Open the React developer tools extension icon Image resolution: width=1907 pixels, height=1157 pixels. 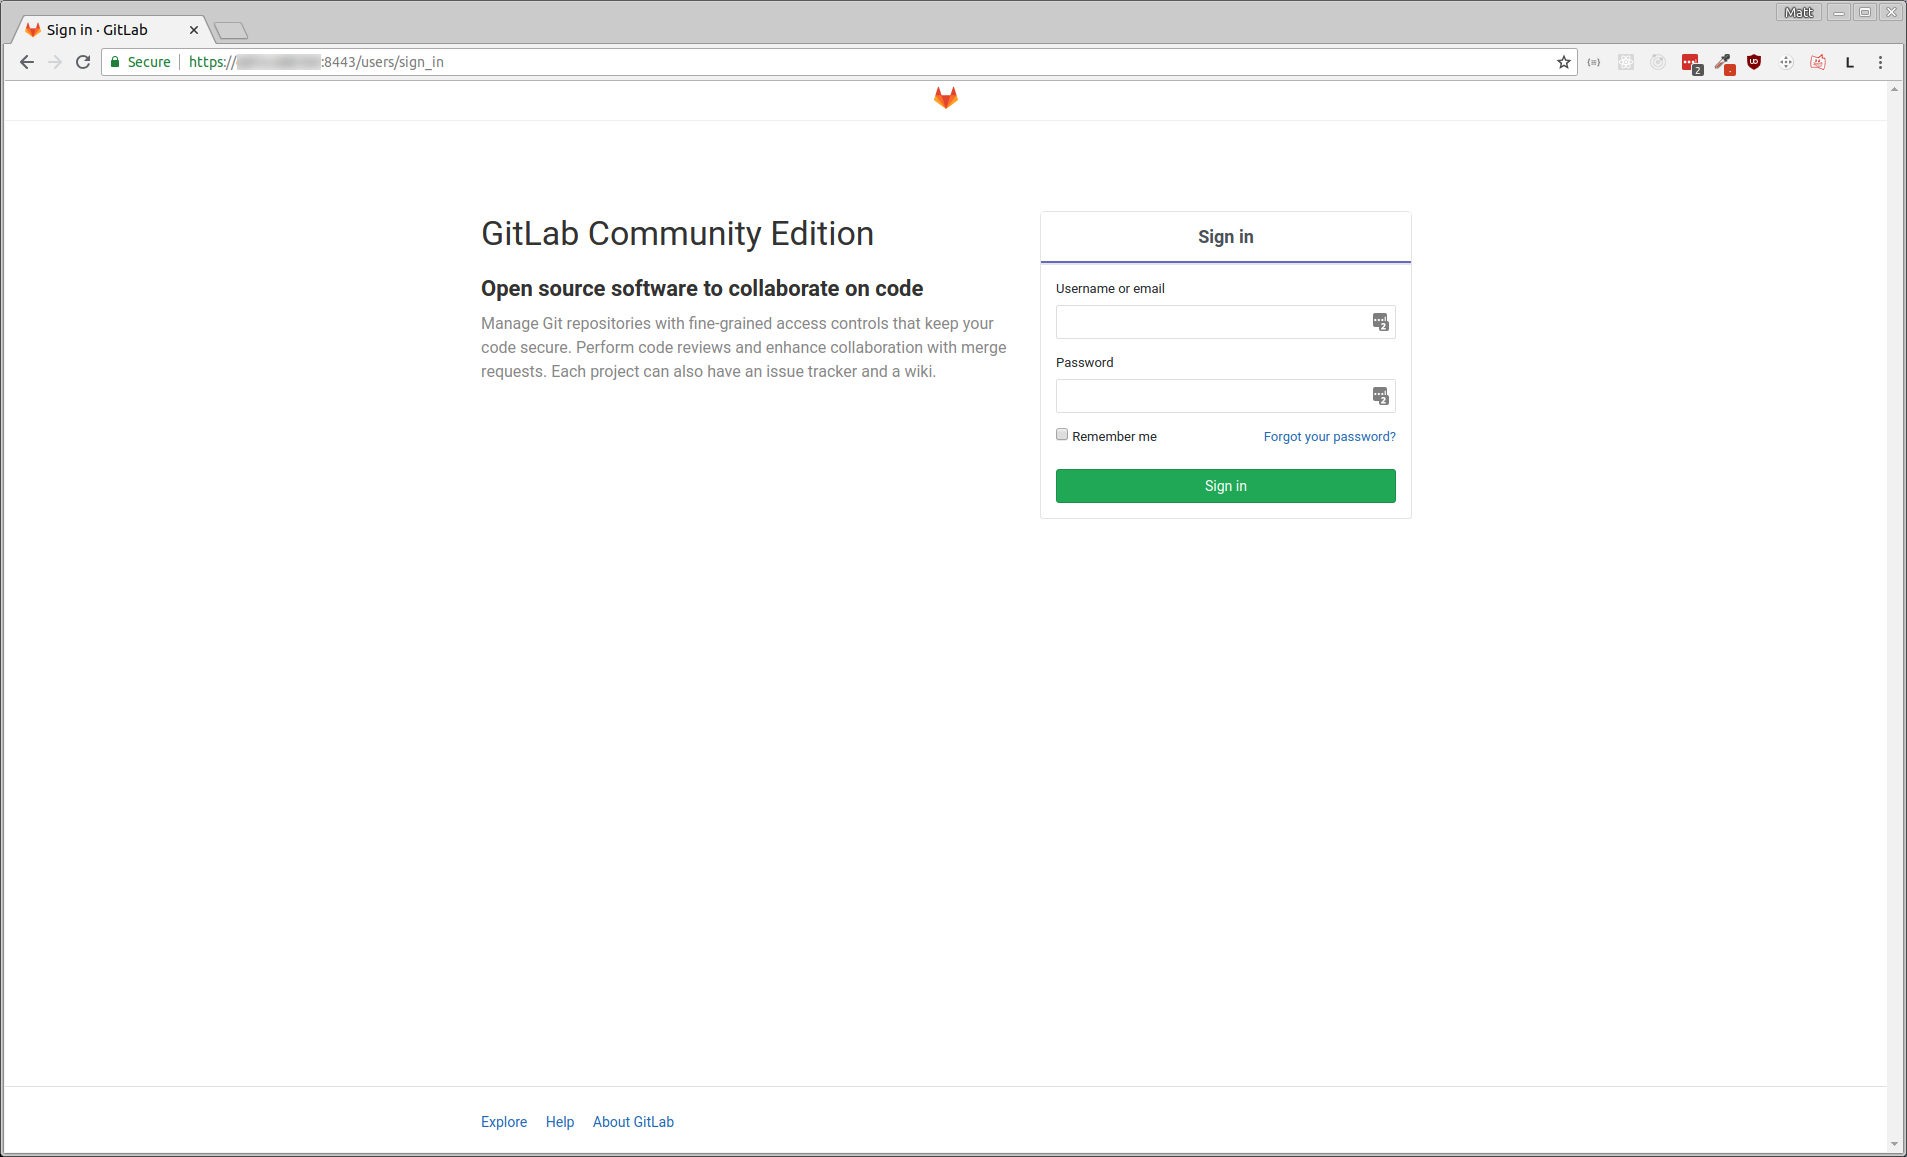click(x=1626, y=62)
